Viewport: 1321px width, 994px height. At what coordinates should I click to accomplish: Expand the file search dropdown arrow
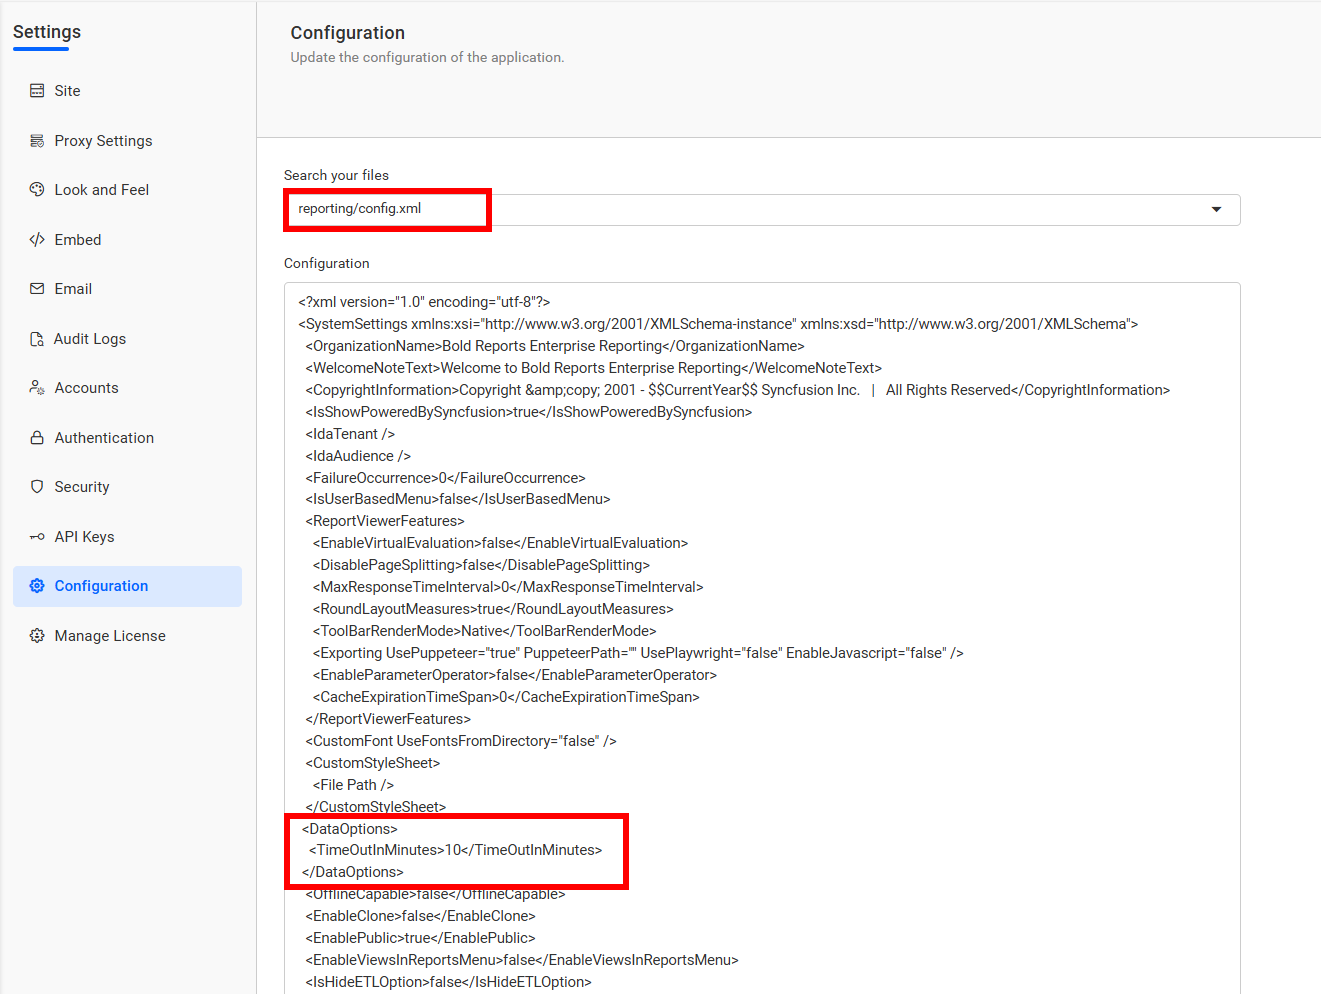[1216, 210]
